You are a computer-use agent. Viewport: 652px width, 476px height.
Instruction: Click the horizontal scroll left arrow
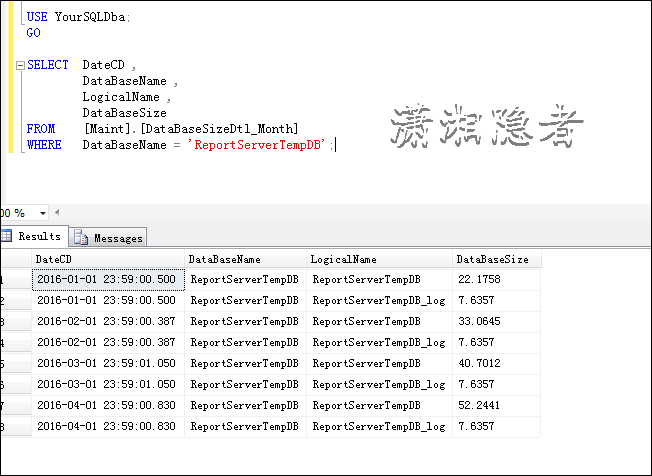[57, 212]
